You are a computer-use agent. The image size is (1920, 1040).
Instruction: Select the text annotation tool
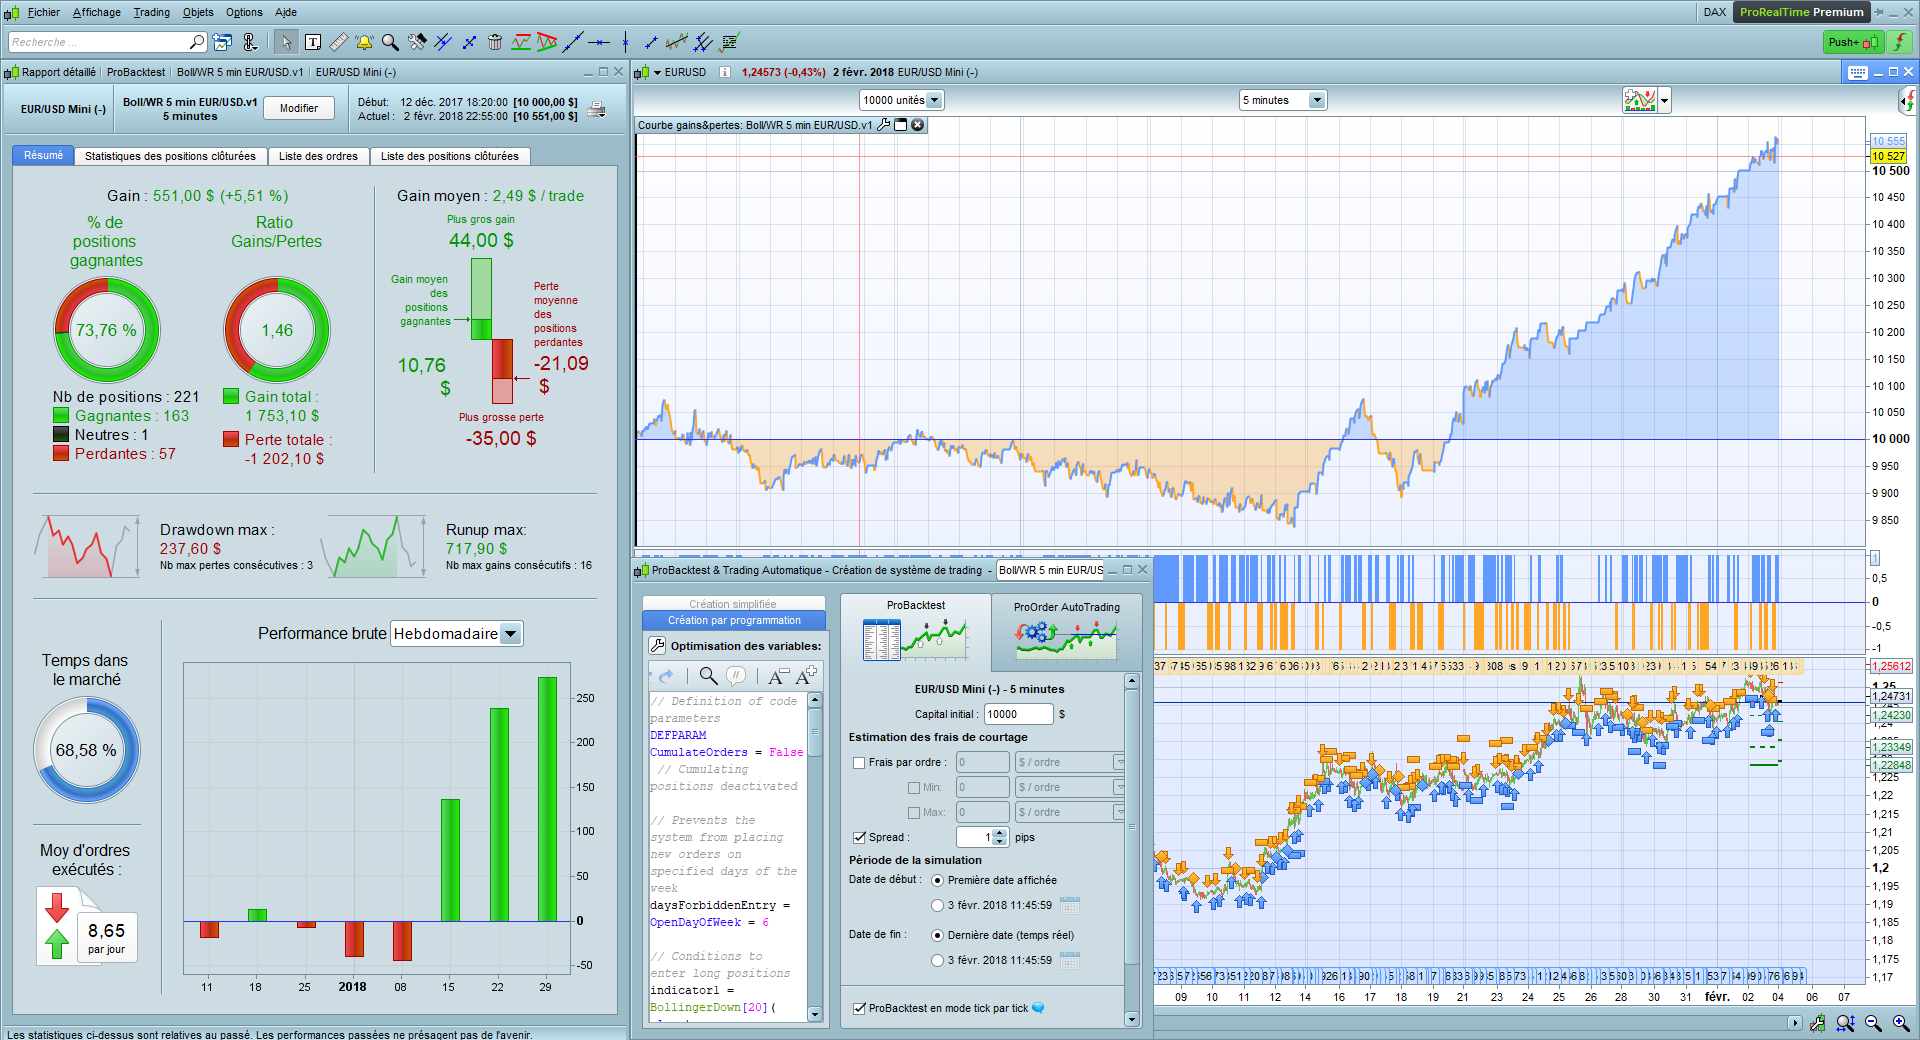pyautogui.click(x=313, y=42)
